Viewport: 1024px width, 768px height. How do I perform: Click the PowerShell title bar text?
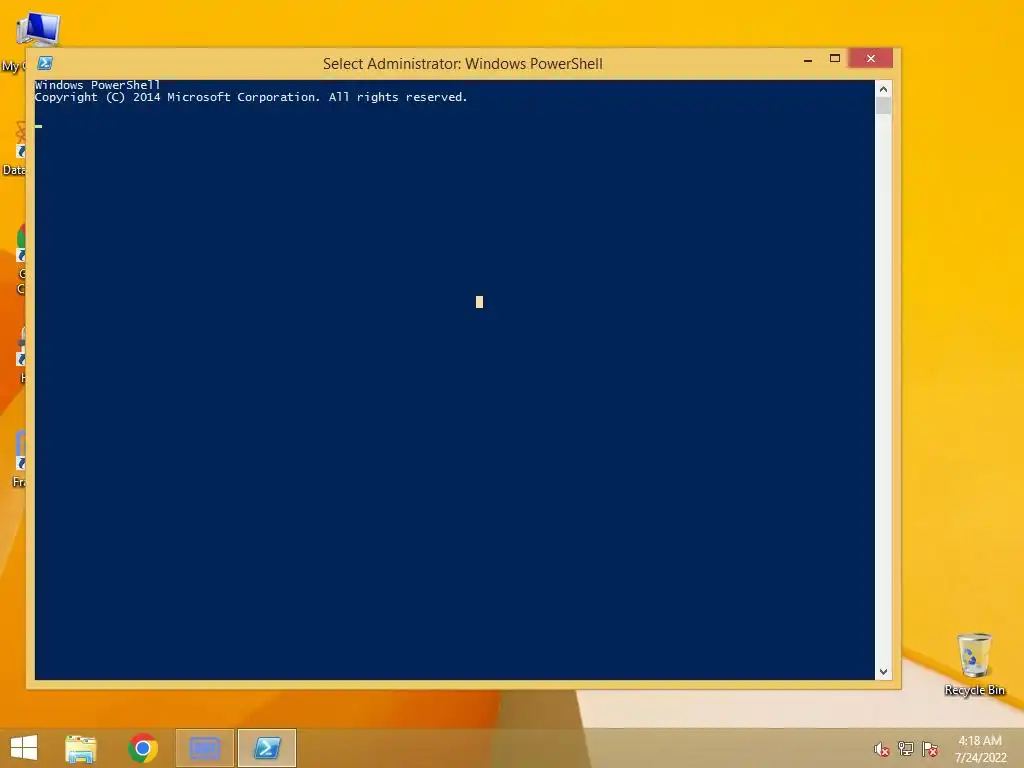(x=462, y=64)
